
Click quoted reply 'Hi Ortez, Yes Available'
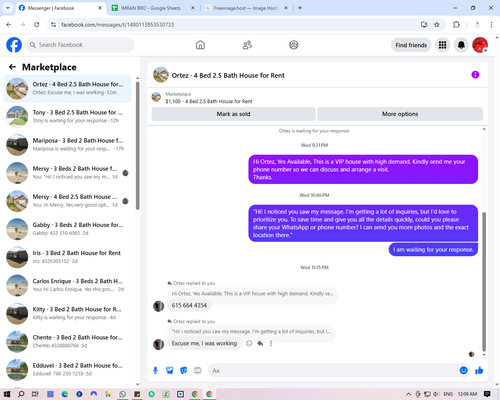point(252,294)
